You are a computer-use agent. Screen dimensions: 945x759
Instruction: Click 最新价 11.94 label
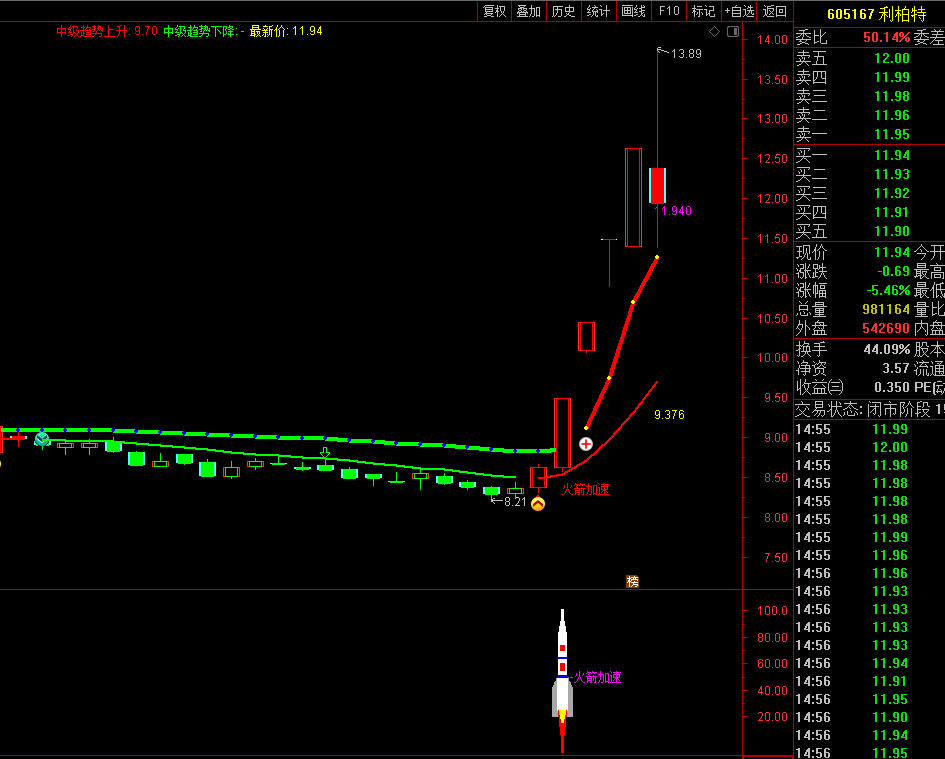(286, 31)
